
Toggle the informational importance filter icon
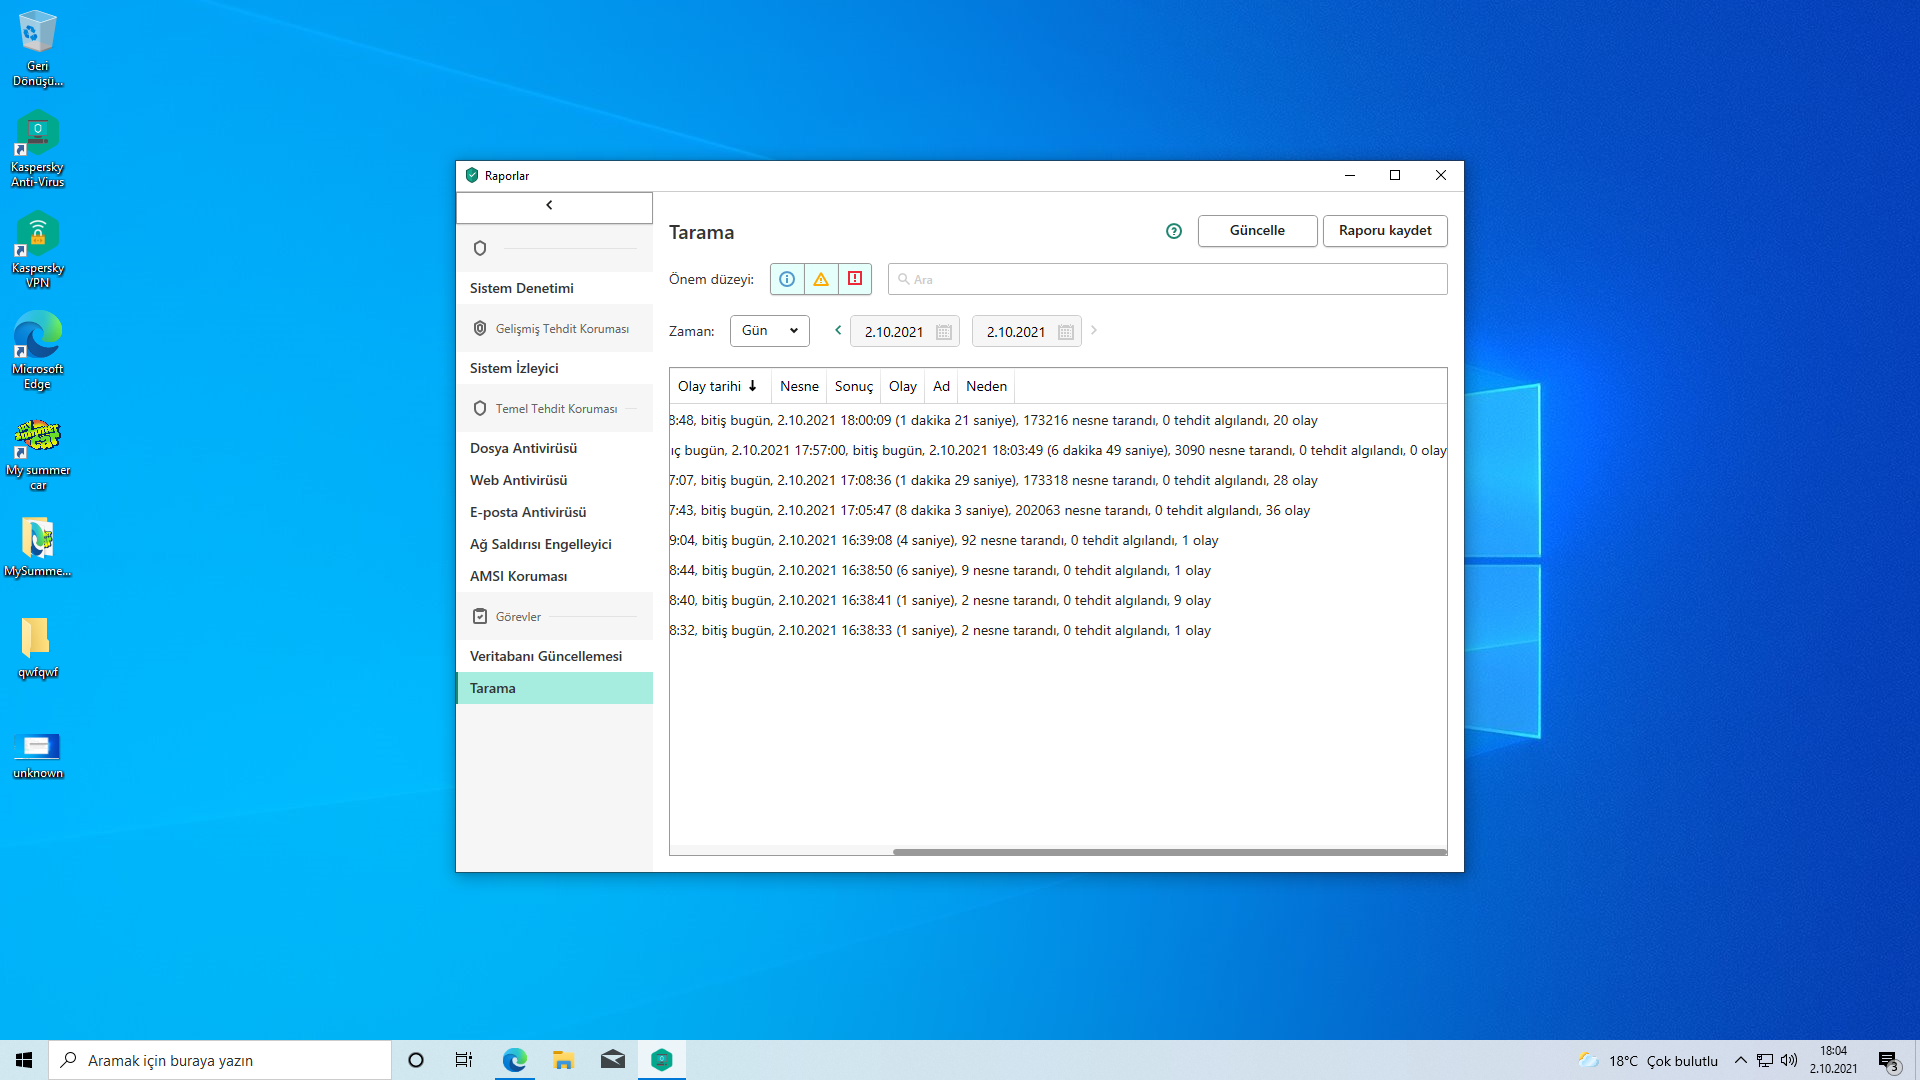point(787,279)
